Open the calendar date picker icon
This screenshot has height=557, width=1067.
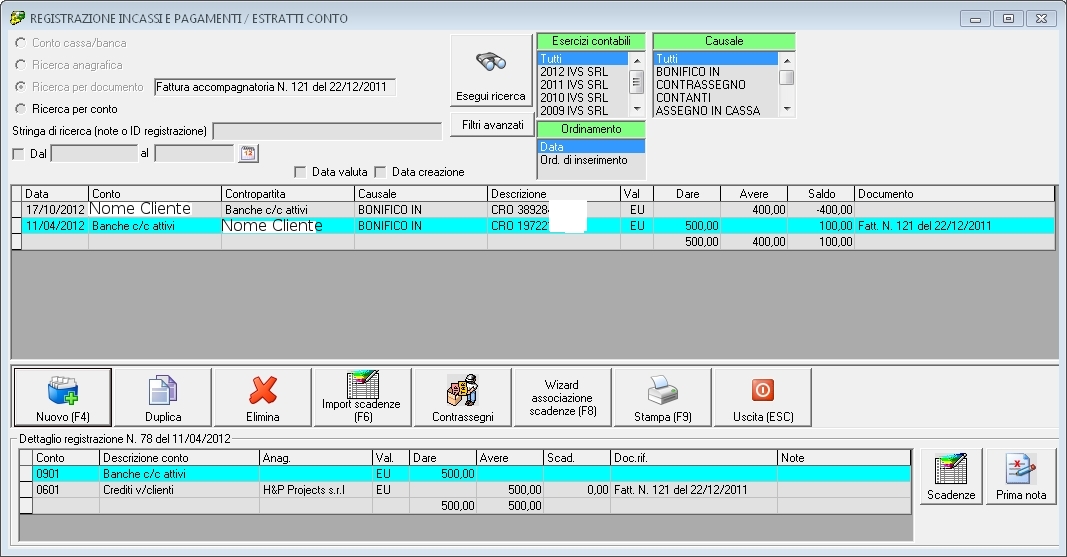(248, 153)
